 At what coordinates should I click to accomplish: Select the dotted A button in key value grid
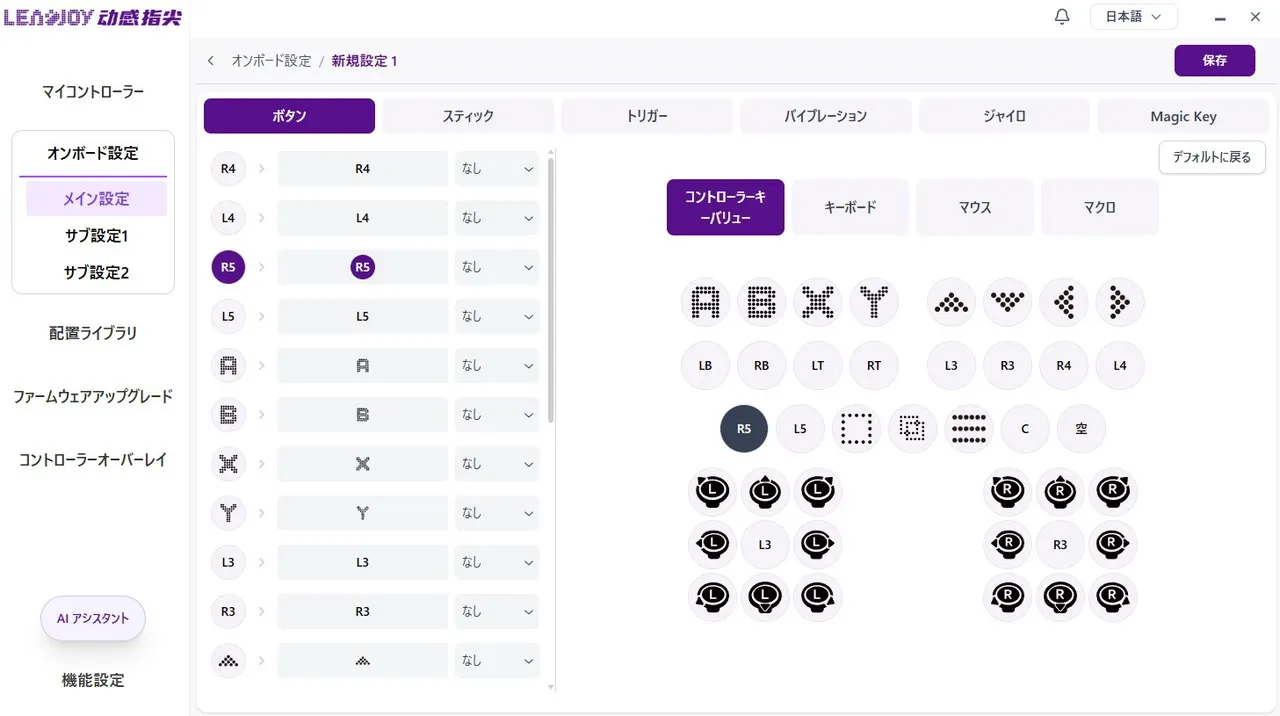706,302
